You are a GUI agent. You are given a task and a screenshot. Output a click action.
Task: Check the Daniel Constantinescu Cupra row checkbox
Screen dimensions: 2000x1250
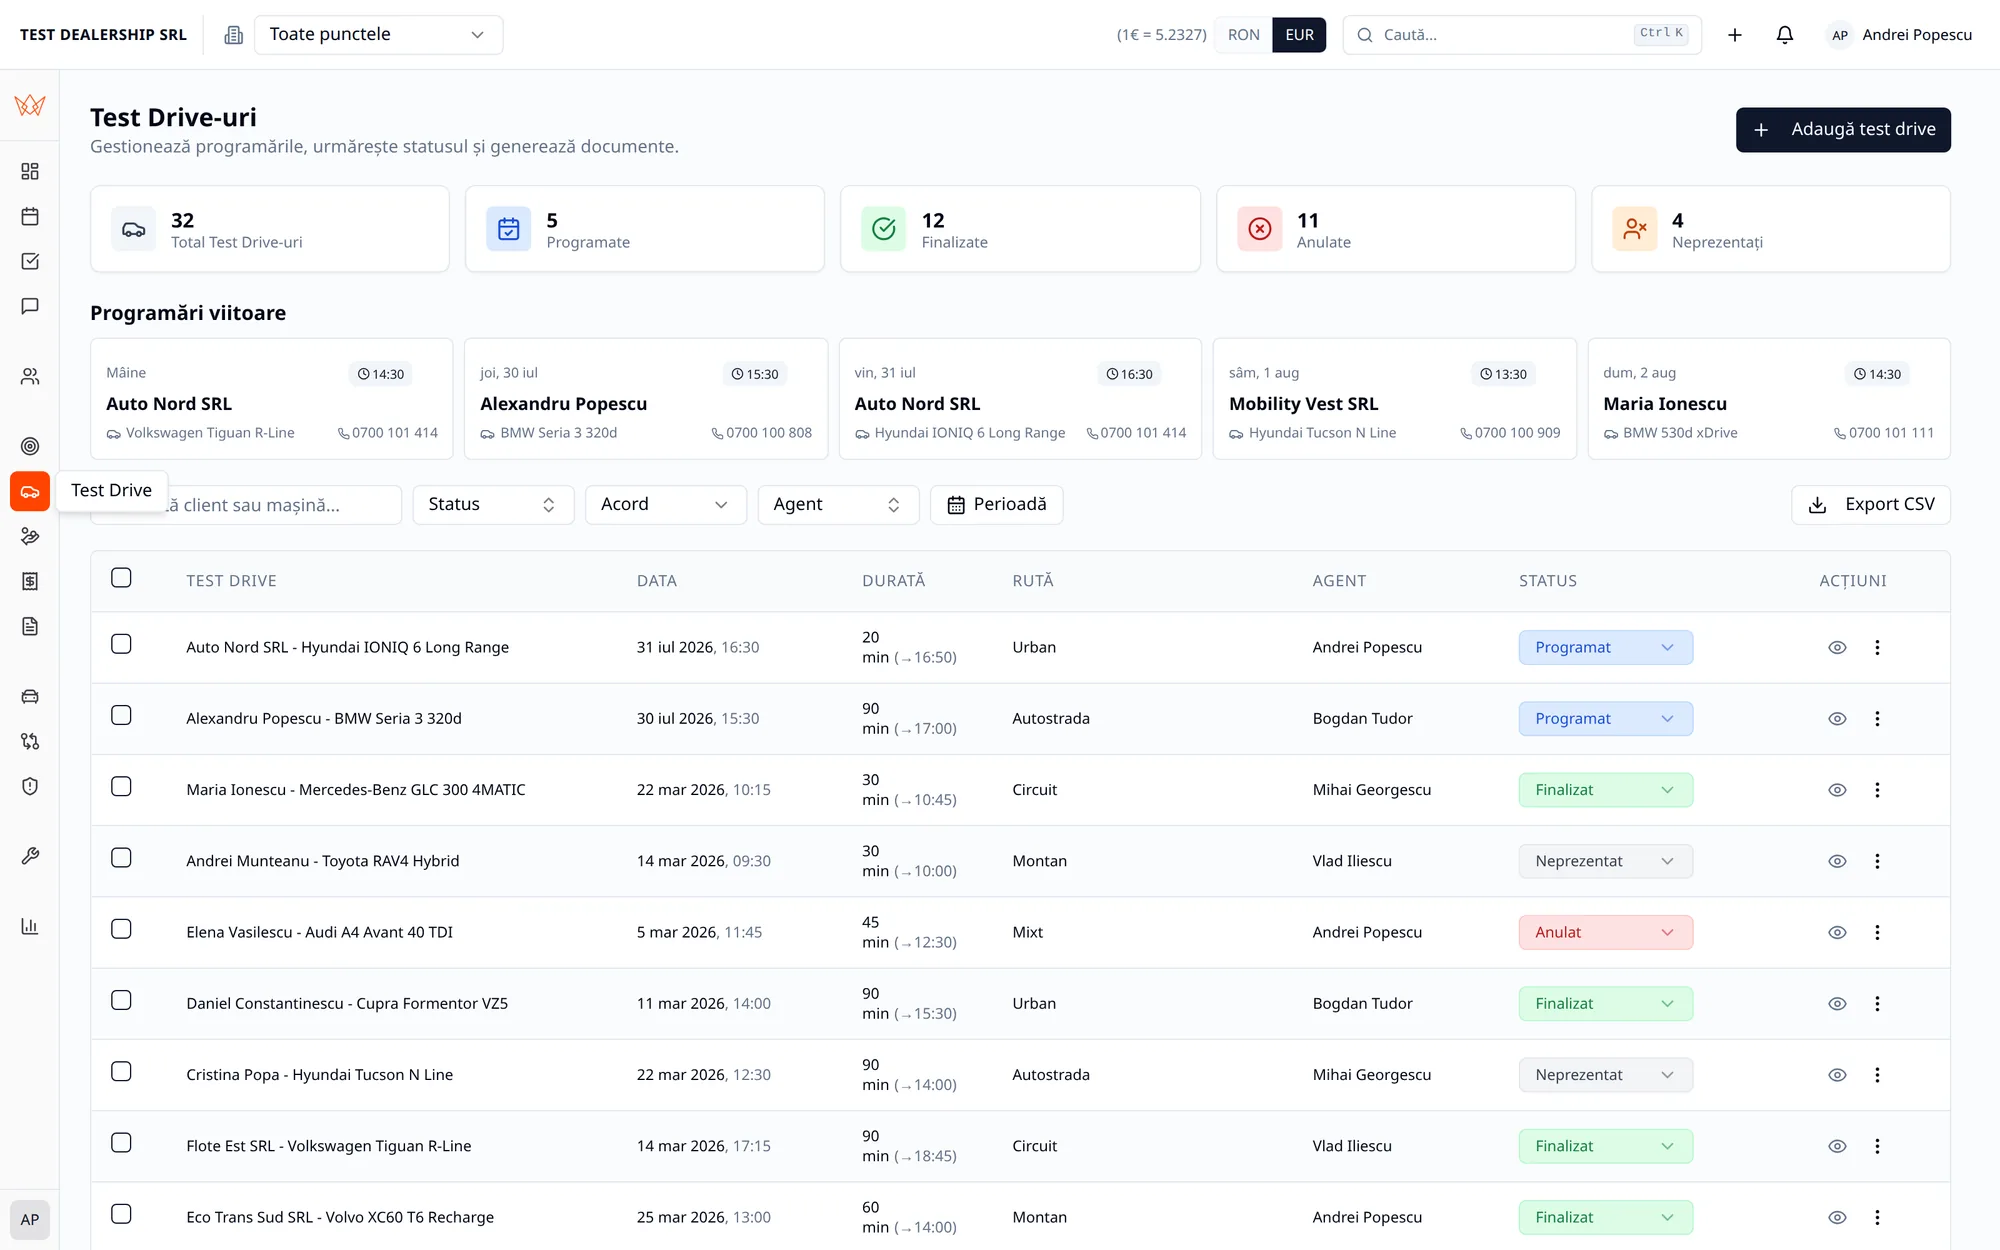coord(121,1000)
